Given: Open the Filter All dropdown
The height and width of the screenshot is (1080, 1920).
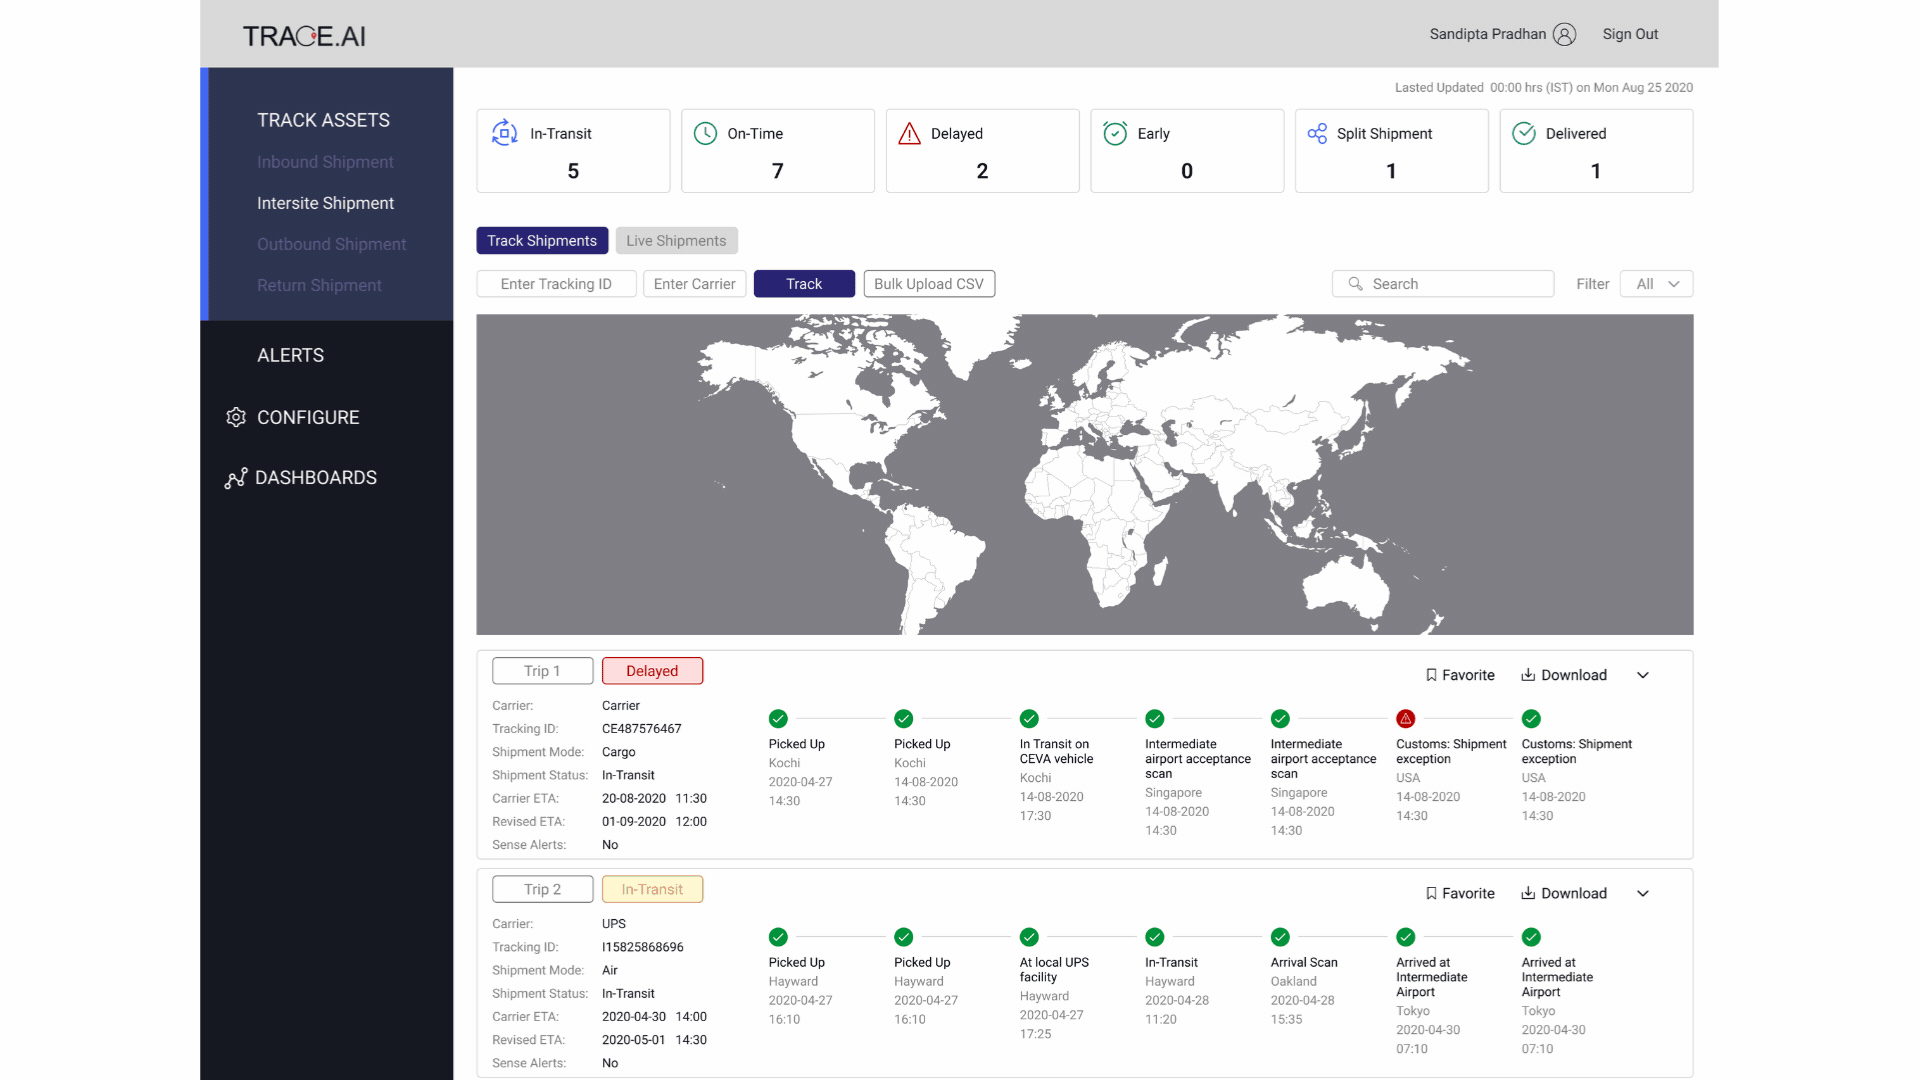Looking at the screenshot, I should [1656, 284].
